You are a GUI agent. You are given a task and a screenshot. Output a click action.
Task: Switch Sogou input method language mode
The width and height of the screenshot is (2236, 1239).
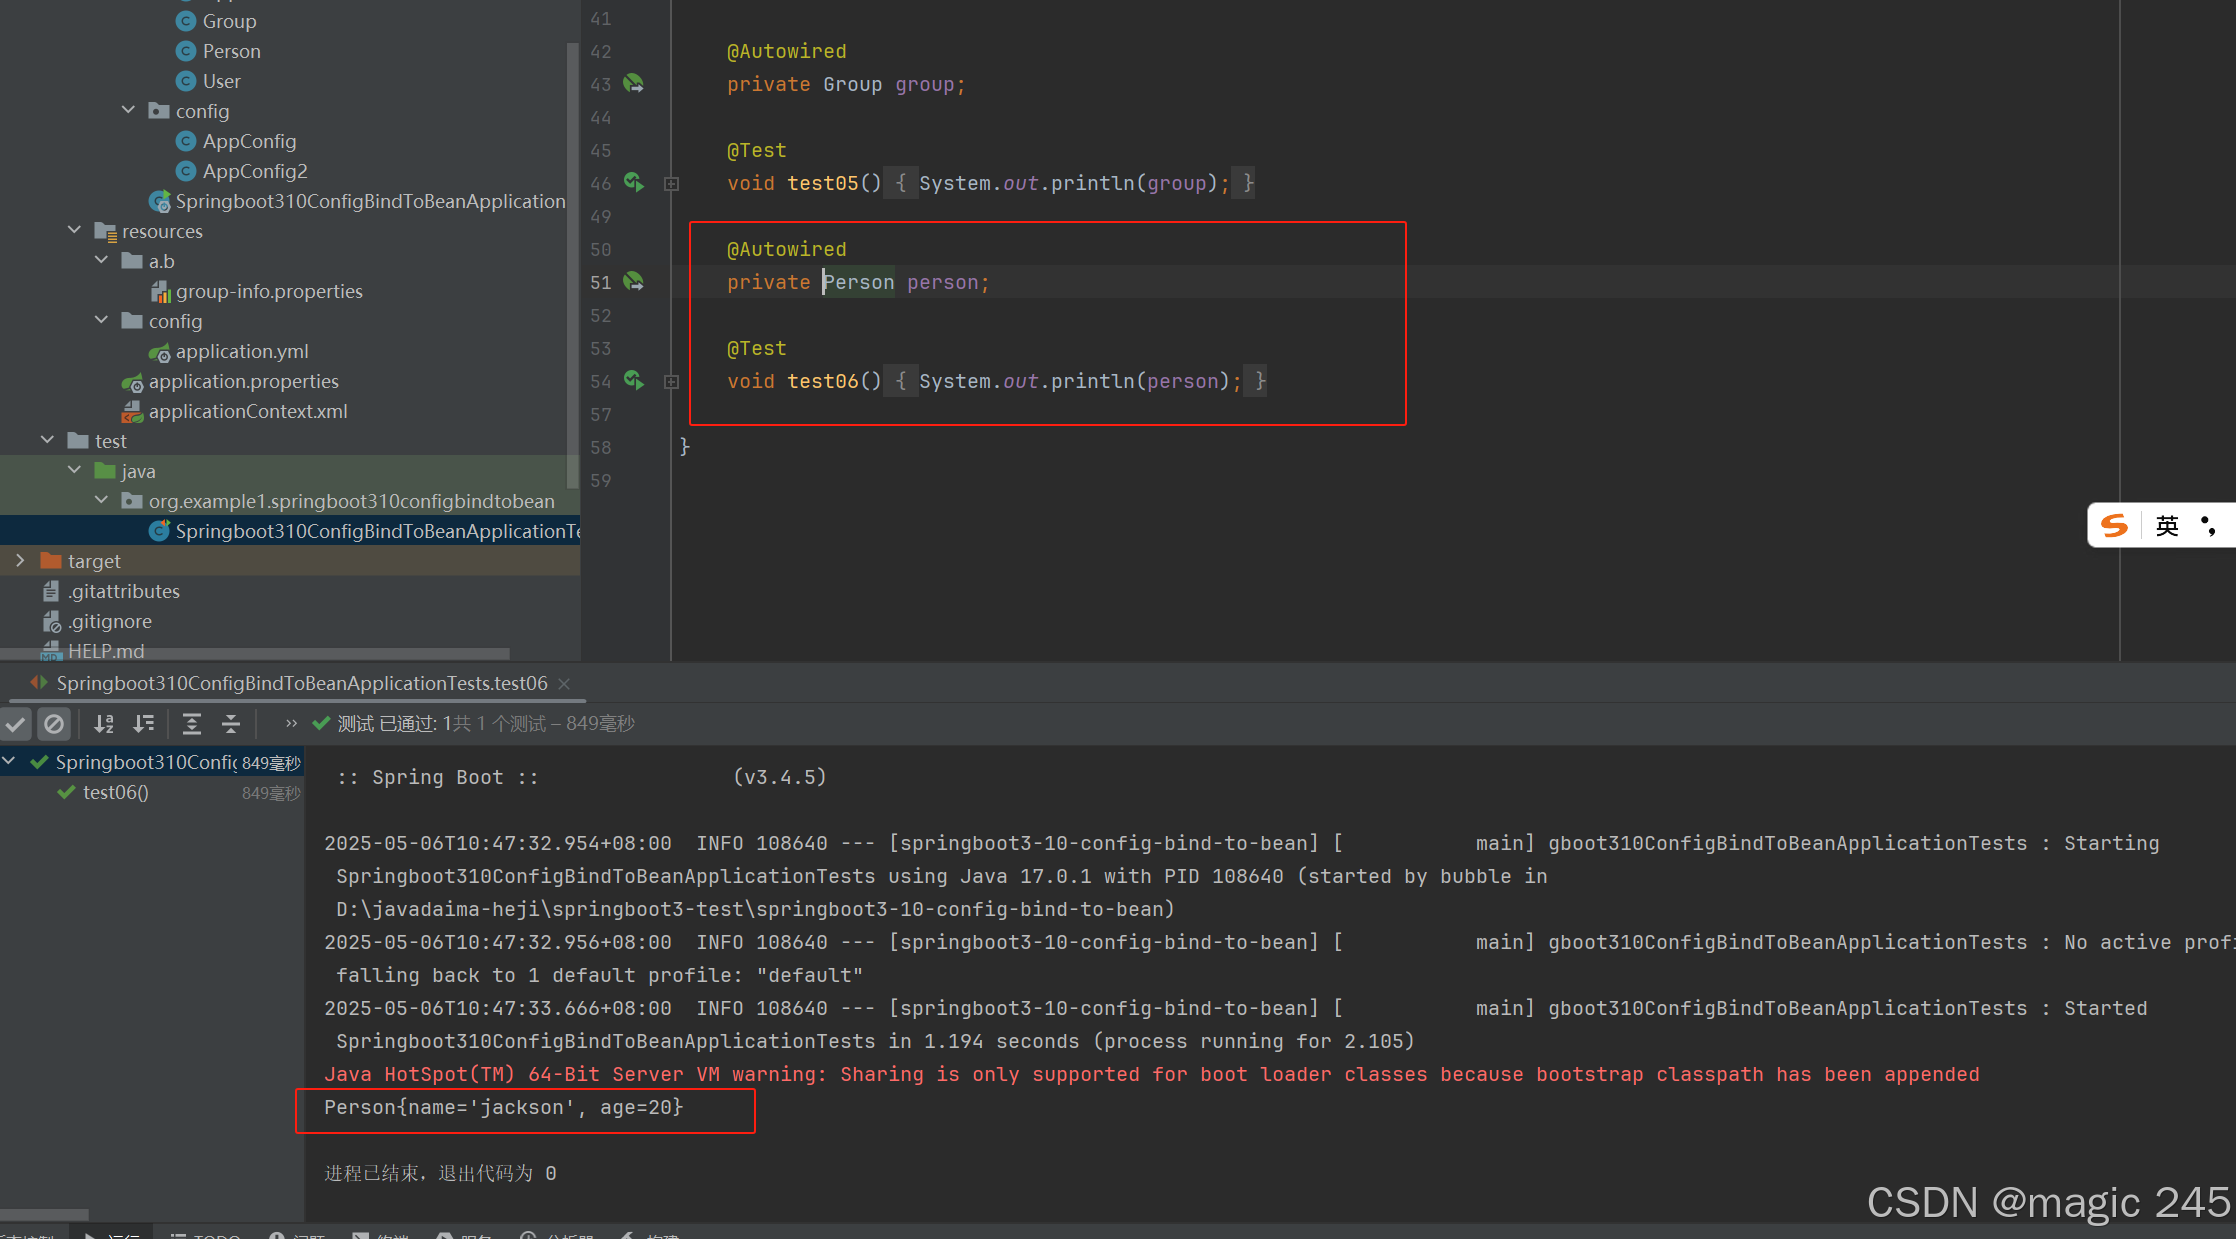(2166, 526)
